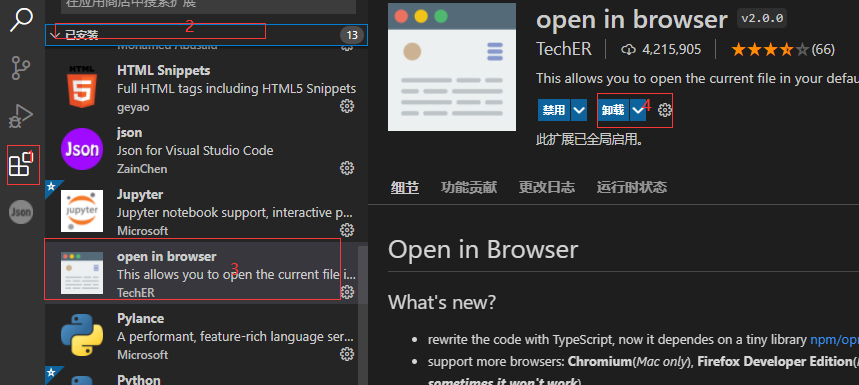Viewport: 859px width, 385px height.
Task: Click the v2.0.0 version badge
Action: (763, 19)
